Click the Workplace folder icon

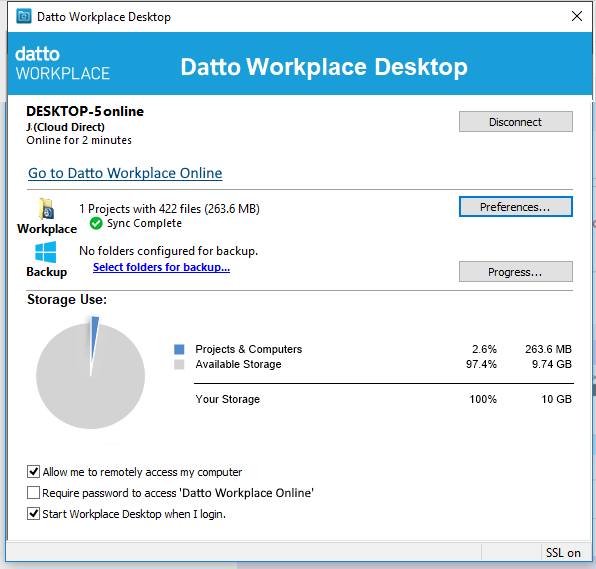47,209
